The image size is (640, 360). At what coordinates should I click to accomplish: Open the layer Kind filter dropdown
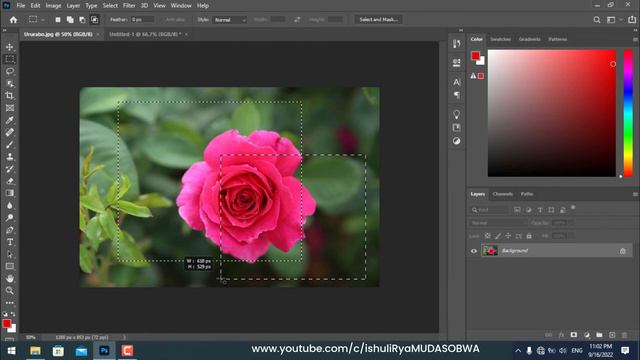click(x=489, y=210)
